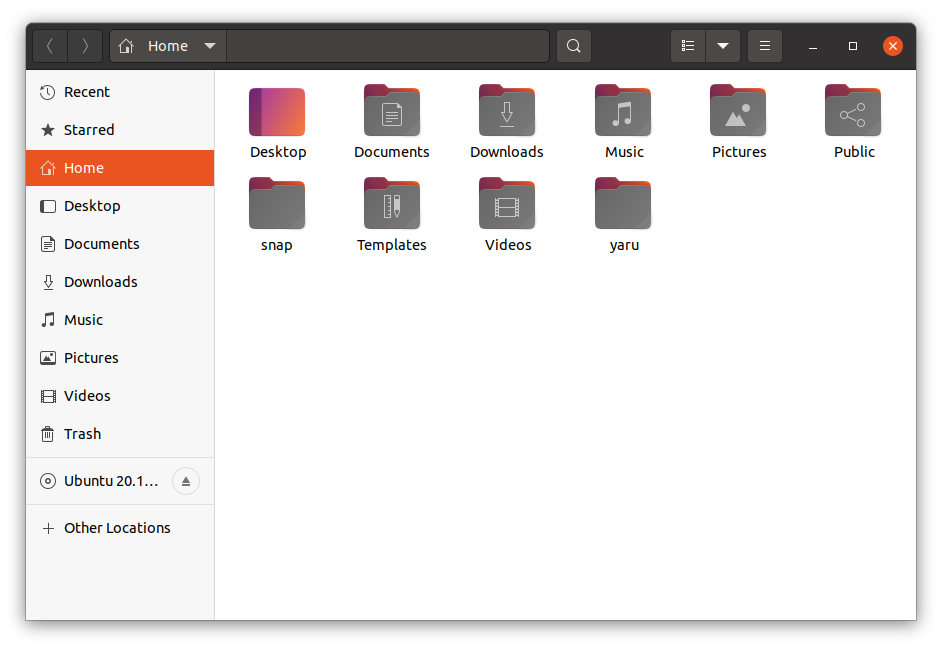Viewport: 942px width, 649px height.
Task: Open Starred in the sidebar
Action: coord(120,130)
